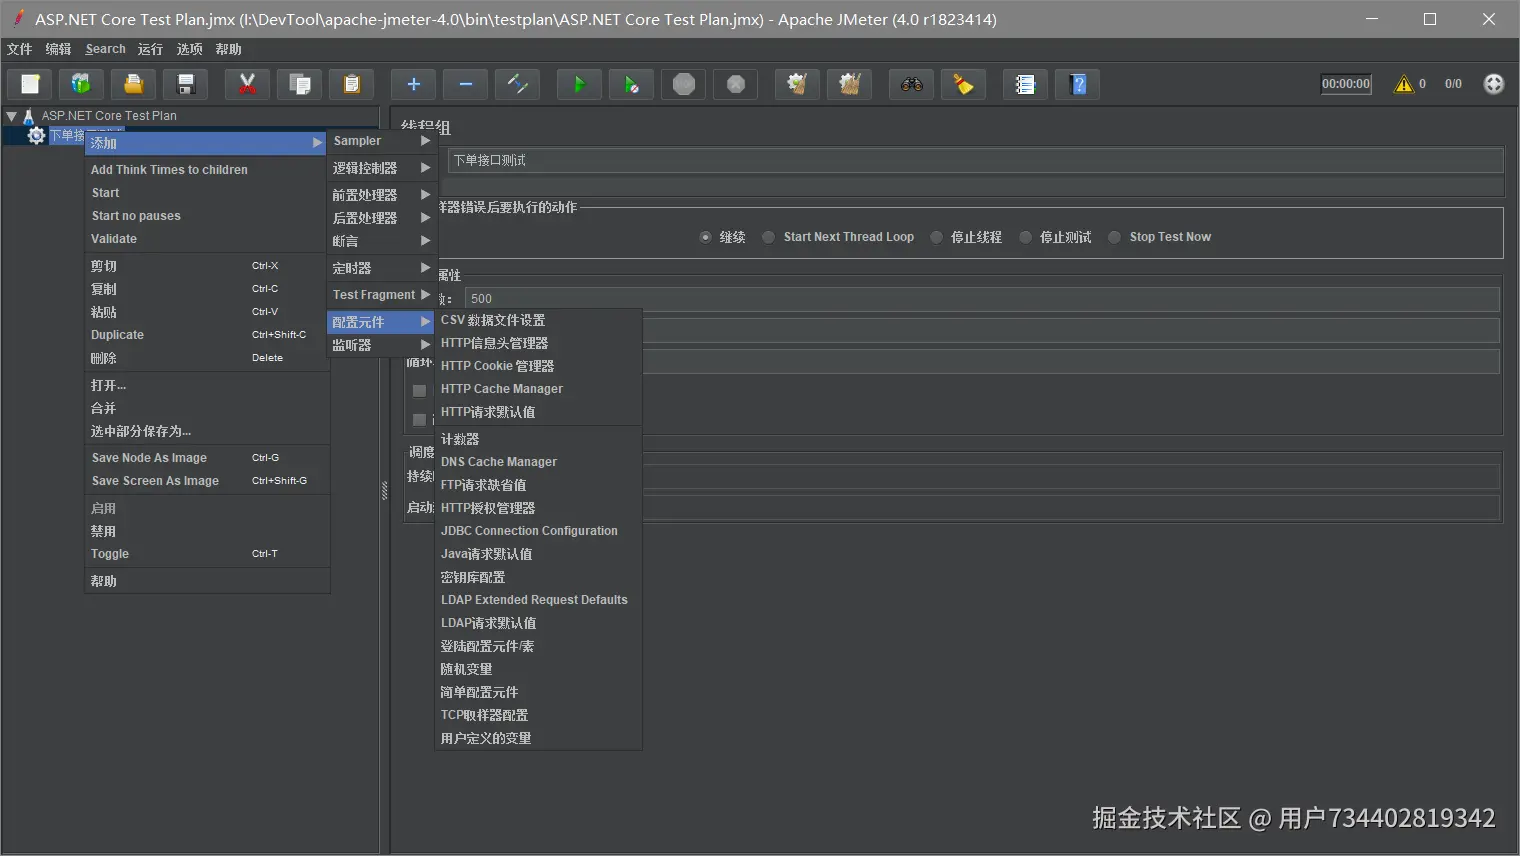This screenshot has width=1520, height=856.
Task: Open the 文件 menu
Action: click(19, 49)
